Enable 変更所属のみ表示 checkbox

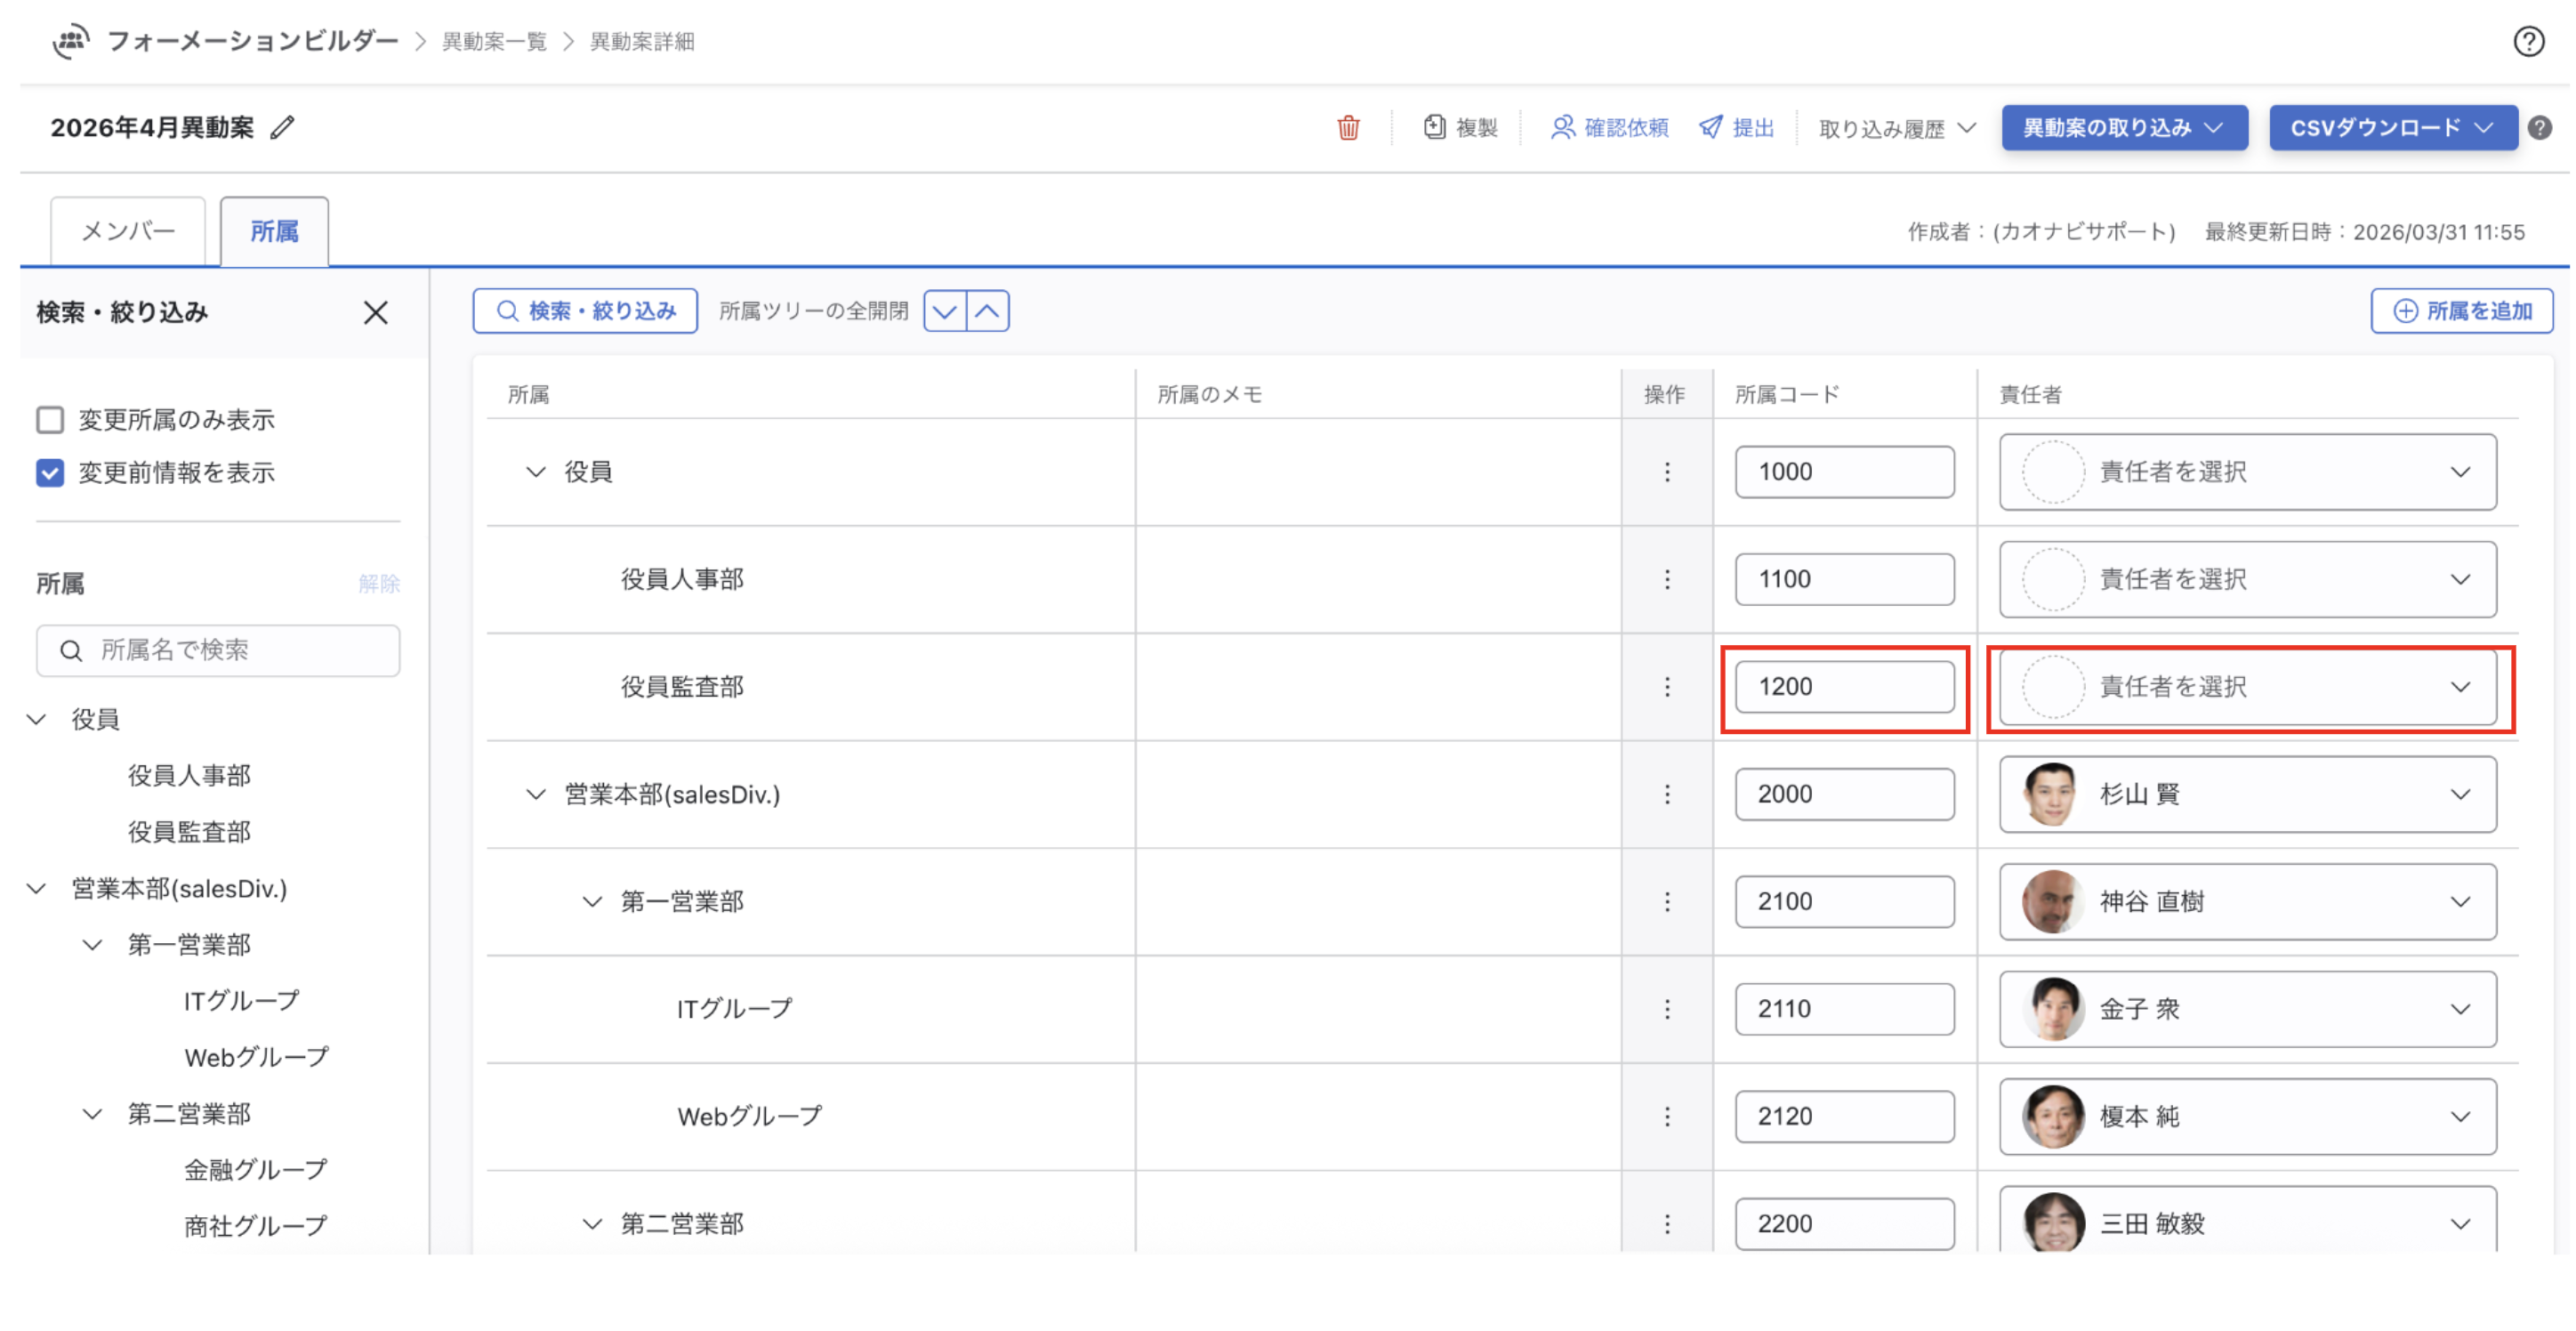(x=50, y=420)
